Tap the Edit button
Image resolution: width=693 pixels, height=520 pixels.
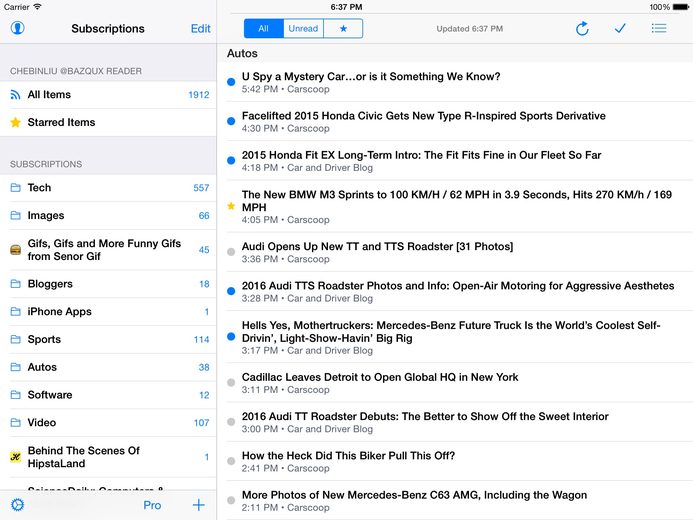point(201,28)
